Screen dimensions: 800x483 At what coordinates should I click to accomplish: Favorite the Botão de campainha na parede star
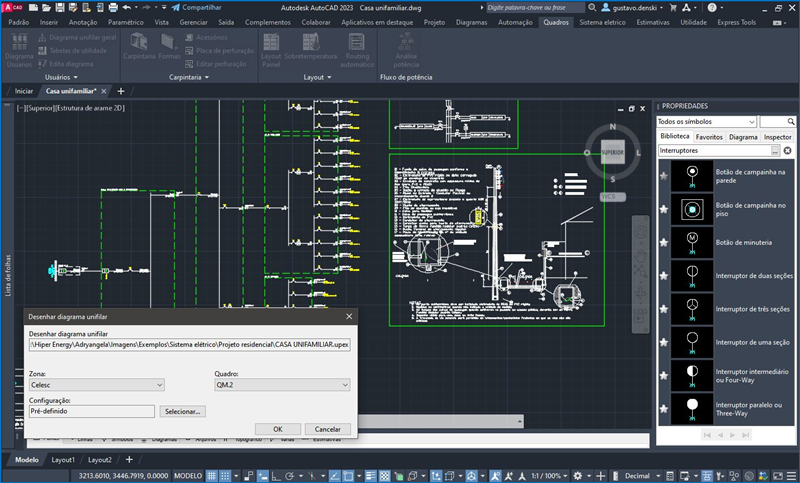tap(664, 177)
